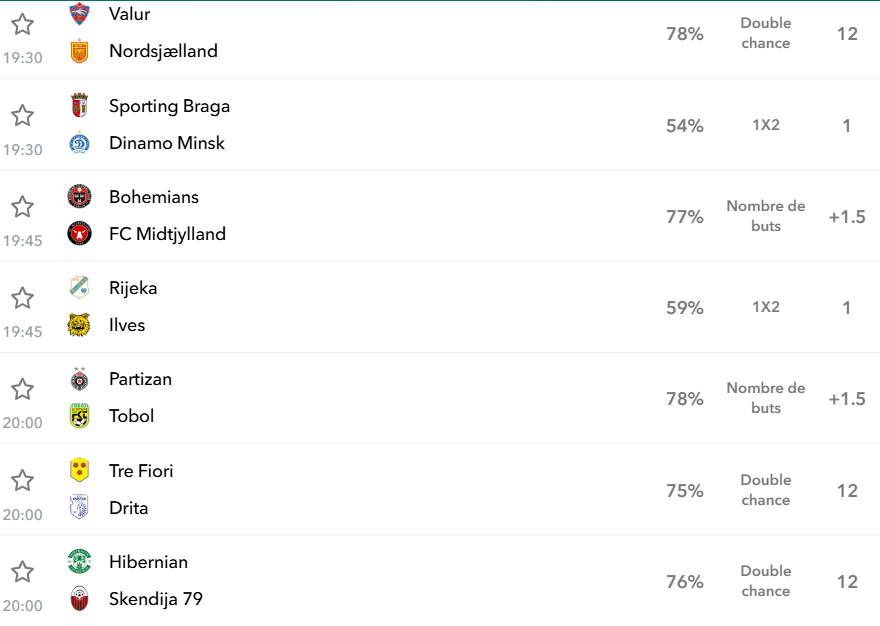This screenshot has width=880, height=626.
Task: Toggle the star beside Partizan vs Tobol
Action: (22, 389)
